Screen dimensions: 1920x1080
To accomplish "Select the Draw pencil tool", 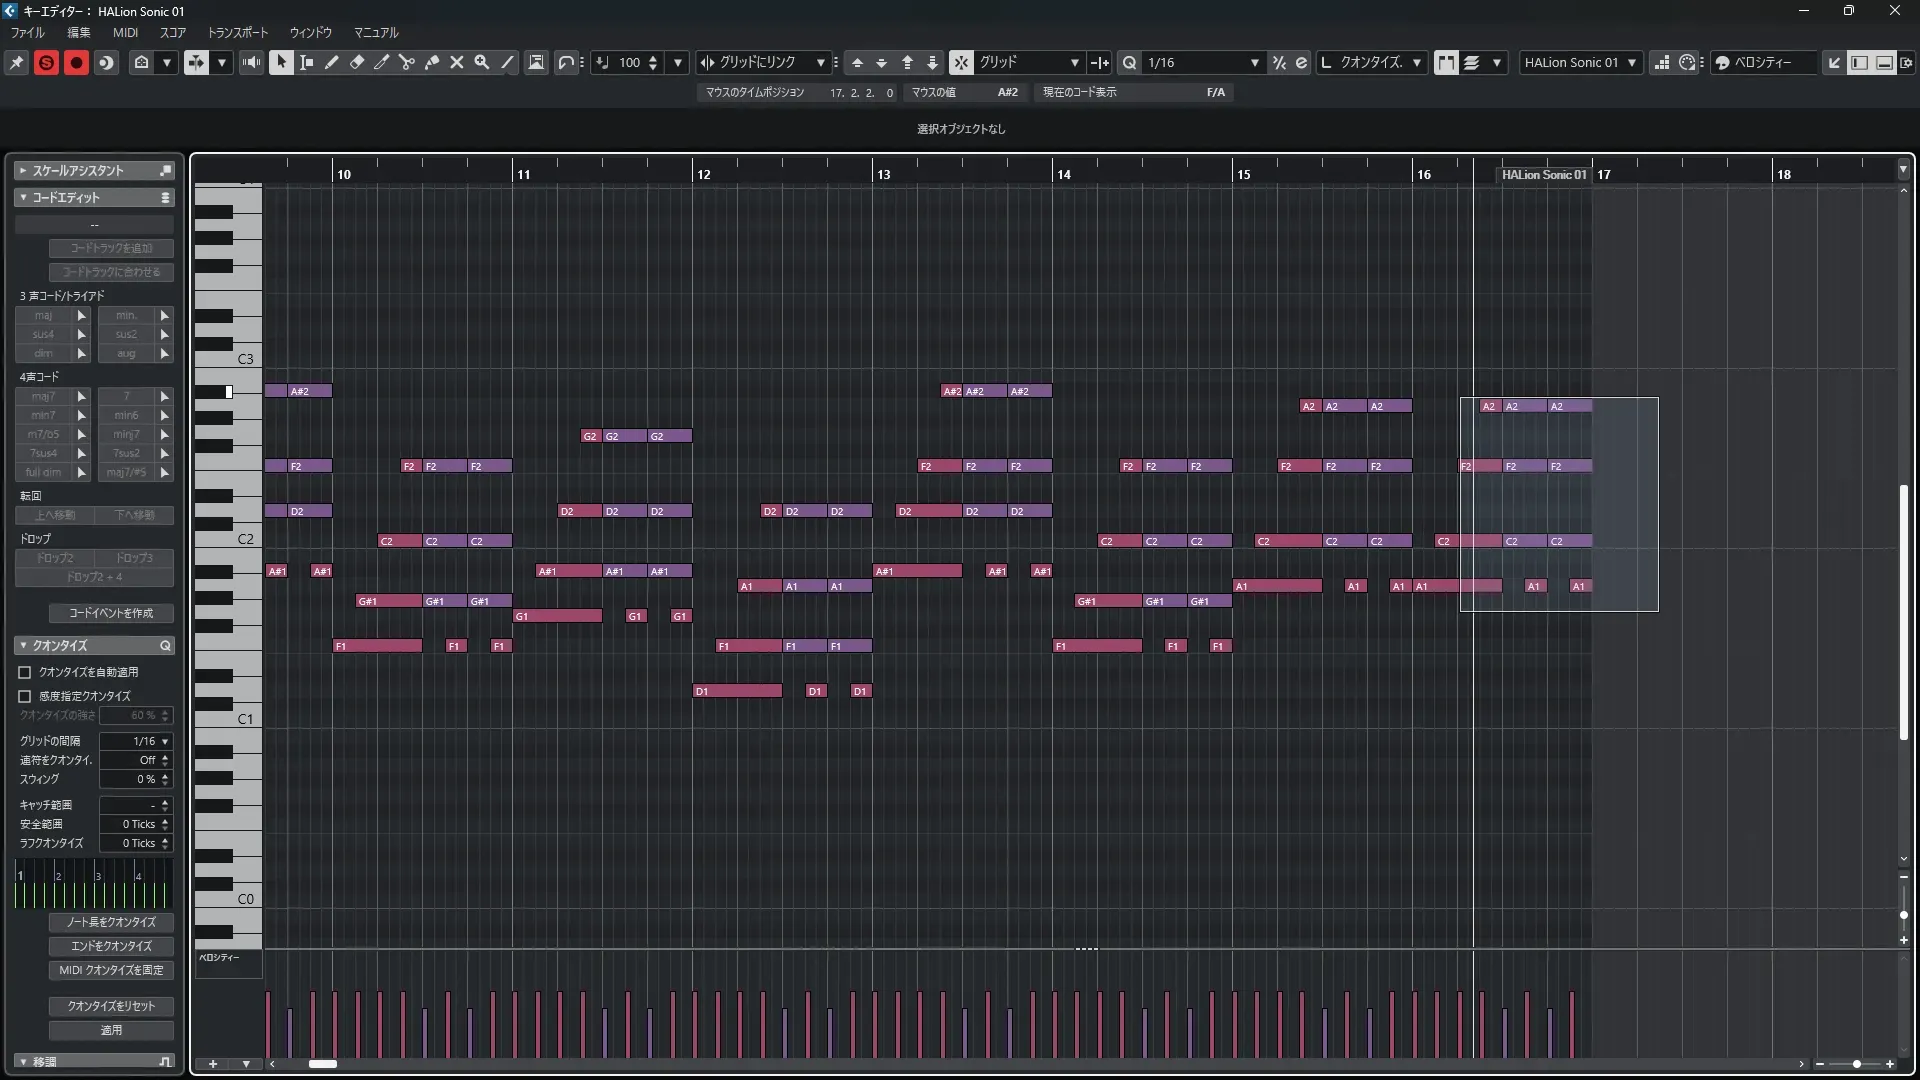I will click(332, 62).
